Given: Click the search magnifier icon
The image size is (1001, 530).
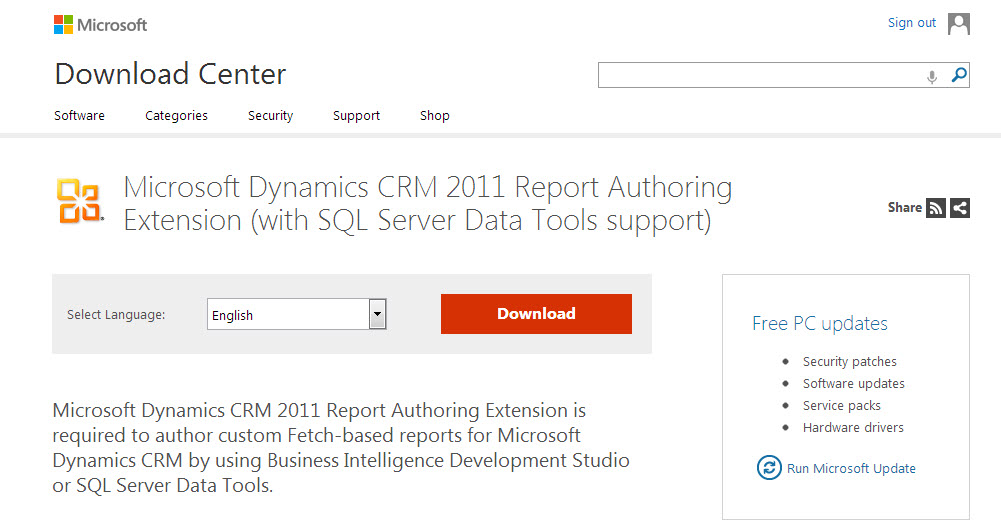Looking at the screenshot, I should click(959, 75).
